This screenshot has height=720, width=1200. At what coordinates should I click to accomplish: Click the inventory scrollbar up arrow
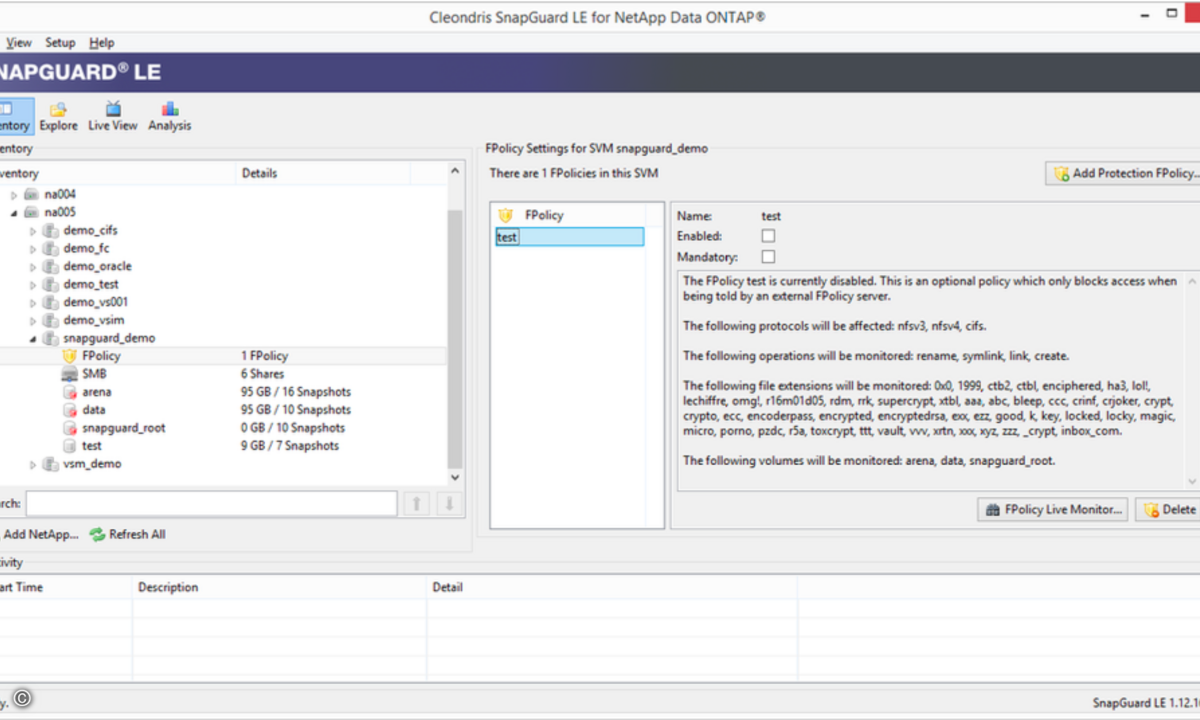pos(455,172)
